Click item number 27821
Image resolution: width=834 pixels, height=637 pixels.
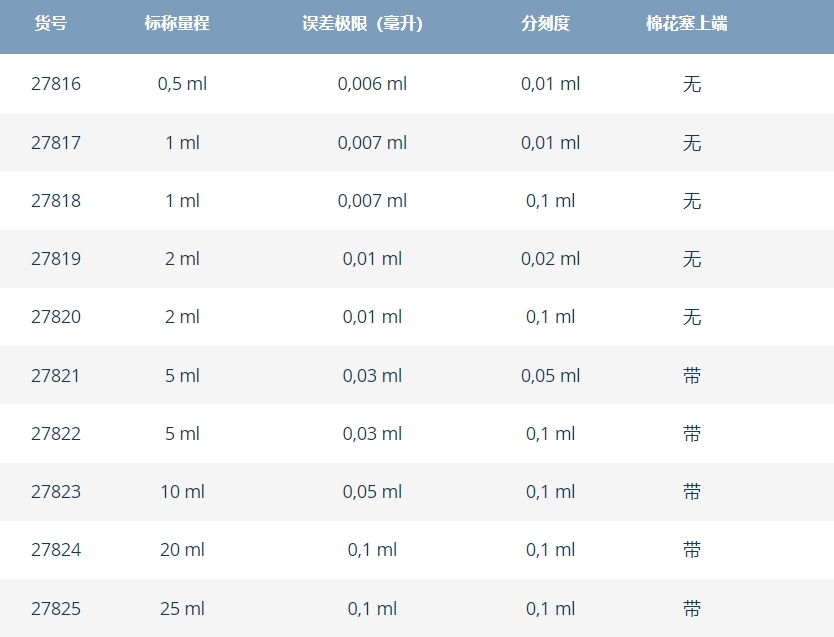point(55,375)
